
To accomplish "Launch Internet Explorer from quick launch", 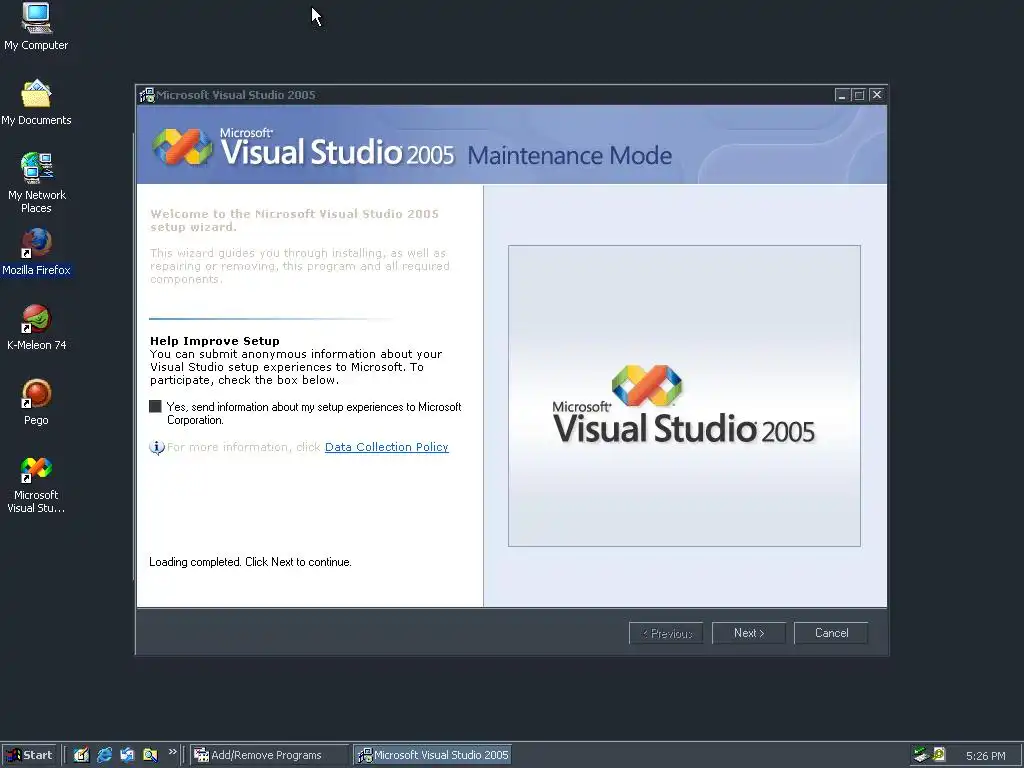I will (104, 755).
